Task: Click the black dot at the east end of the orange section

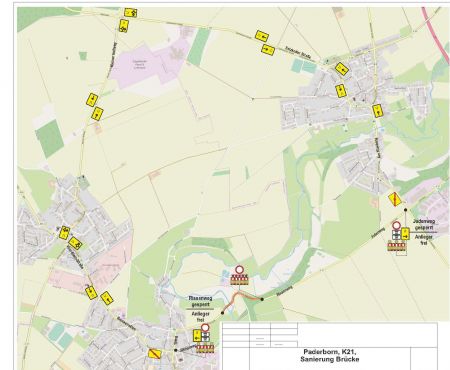Action: pyautogui.click(x=262, y=299)
